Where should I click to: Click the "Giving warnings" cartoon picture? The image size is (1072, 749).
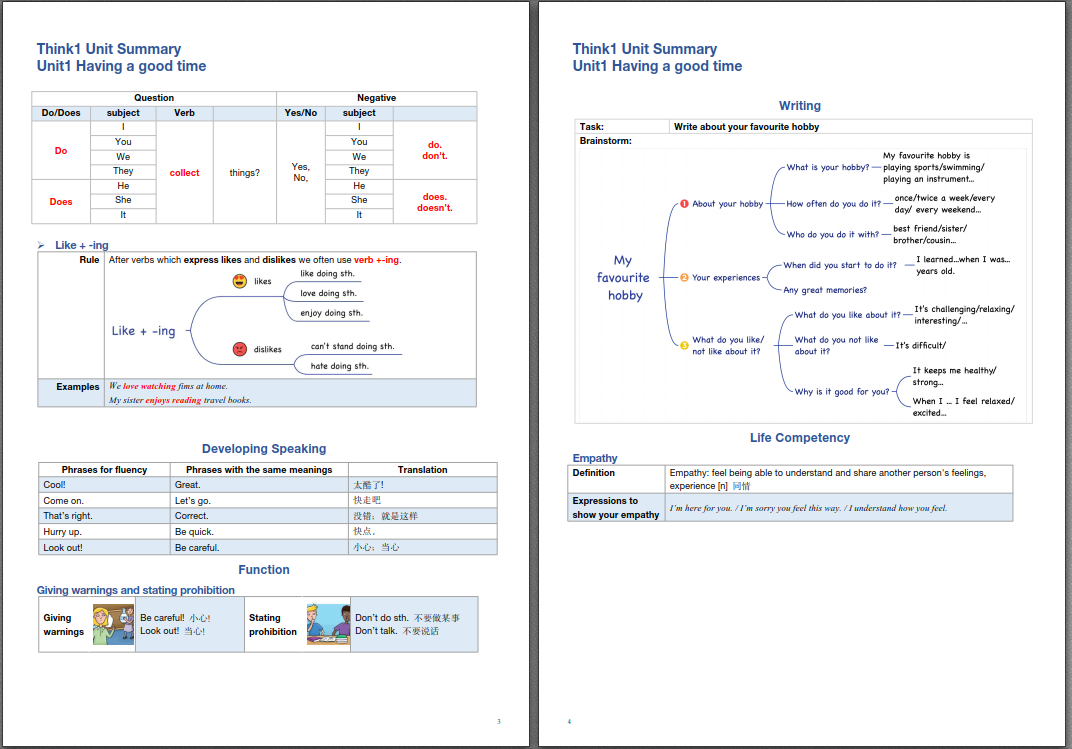113,624
